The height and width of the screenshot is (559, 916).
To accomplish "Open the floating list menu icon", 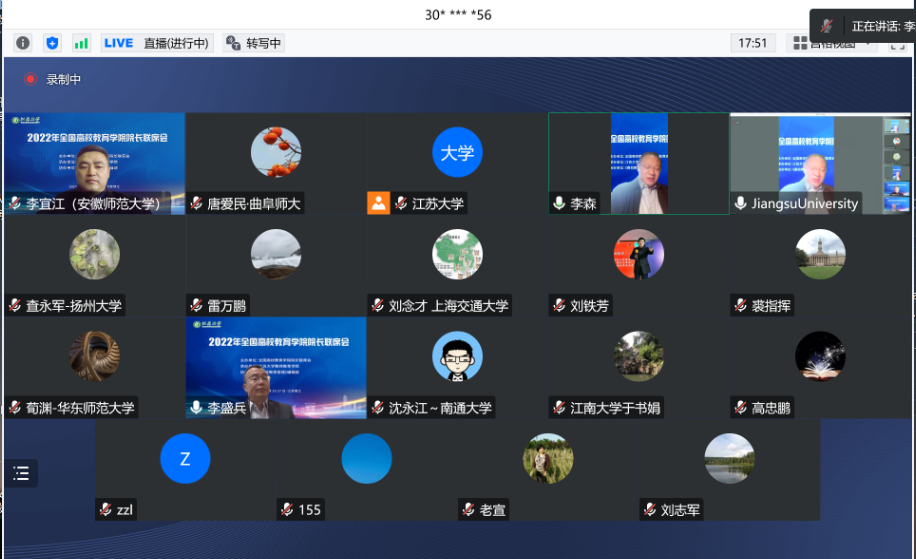I will pyautogui.click(x=21, y=473).
